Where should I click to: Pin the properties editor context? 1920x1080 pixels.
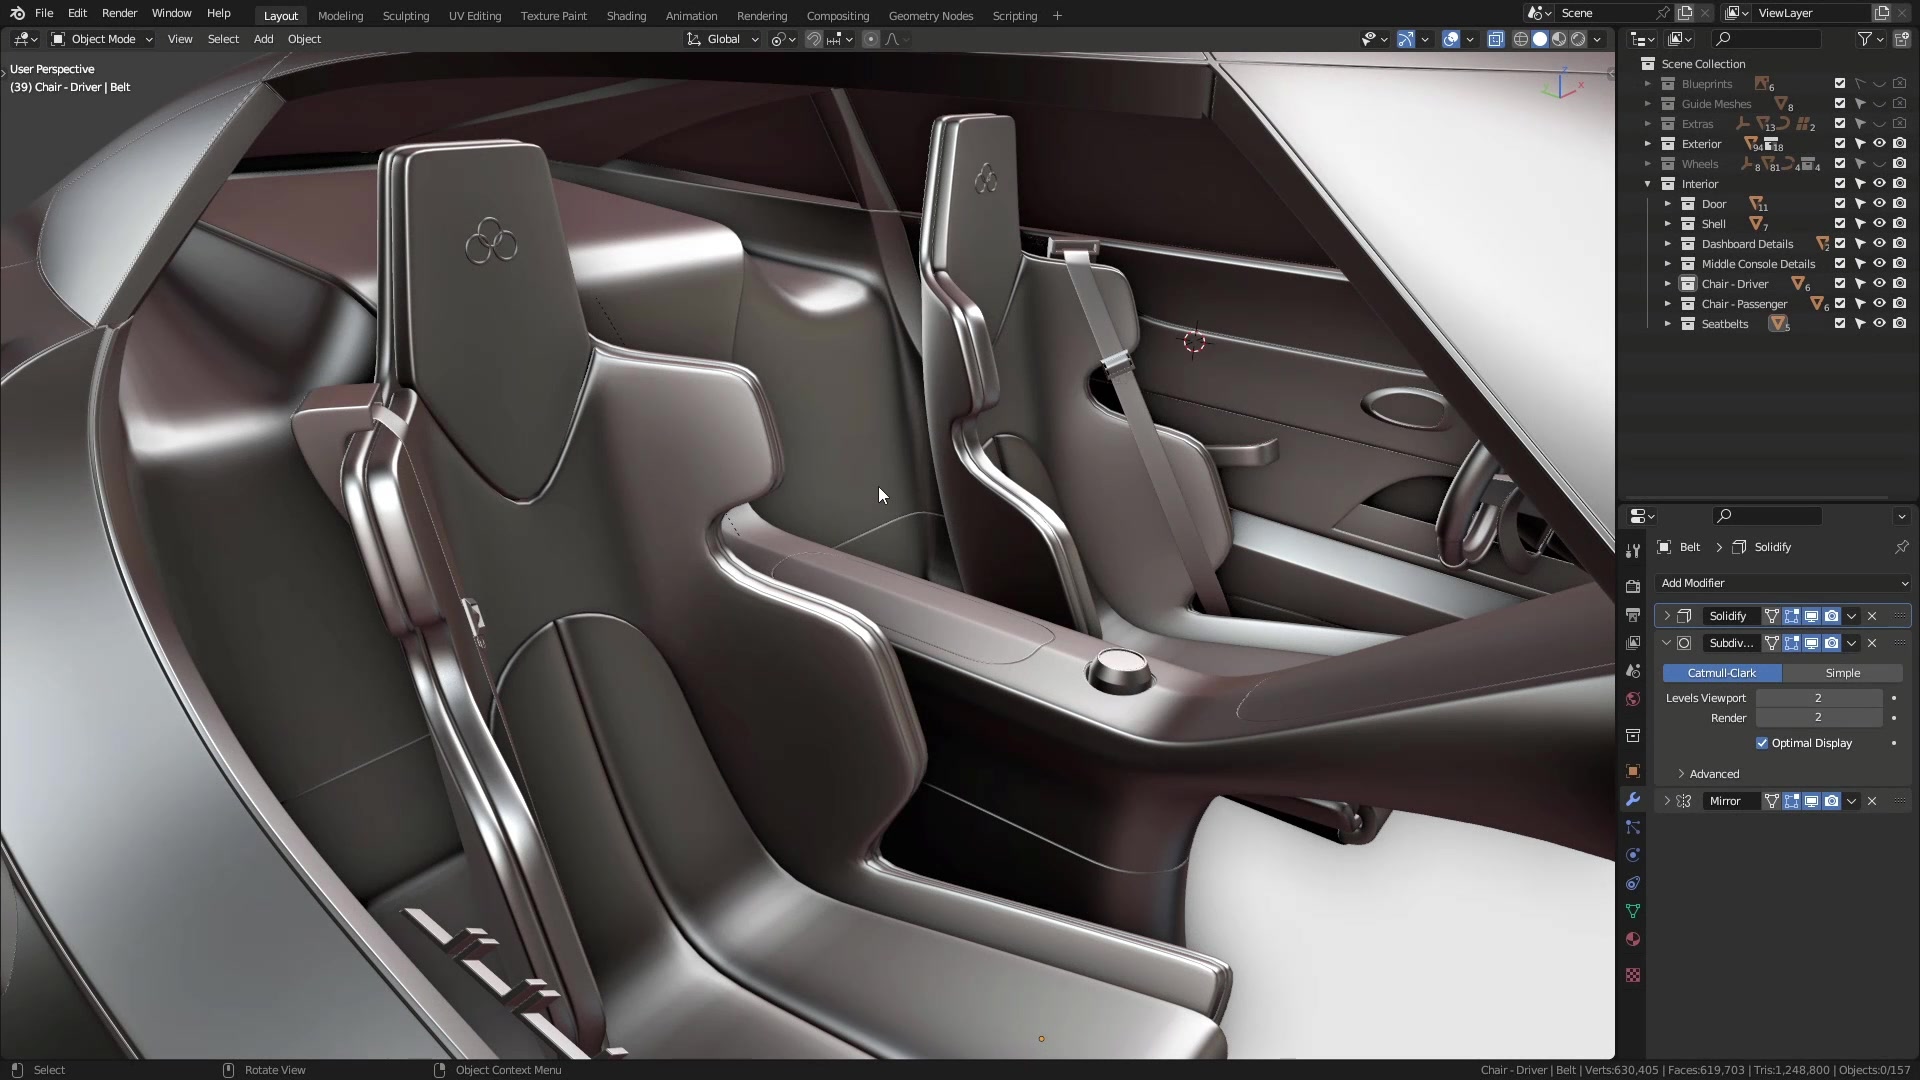(1901, 547)
